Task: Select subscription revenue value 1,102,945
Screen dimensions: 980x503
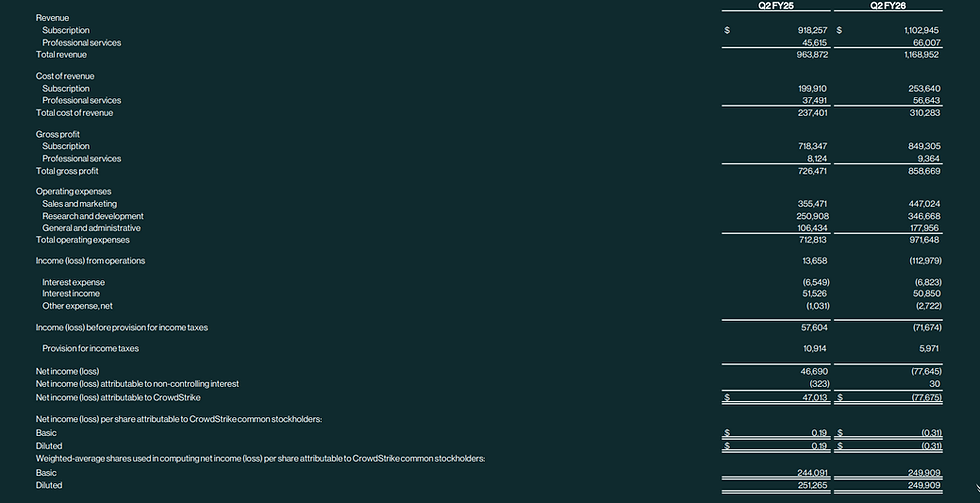Action: tap(921, 30)
